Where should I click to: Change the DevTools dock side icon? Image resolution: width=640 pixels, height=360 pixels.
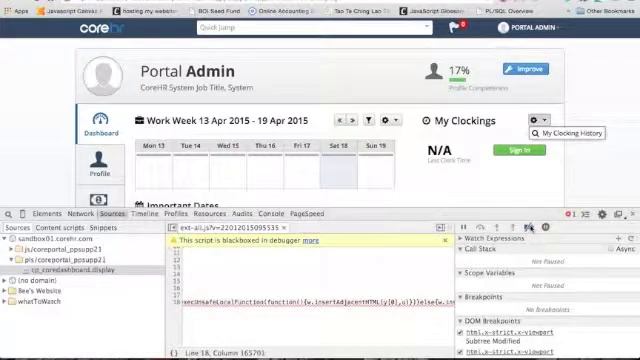pyautogui.click(x=619, y=214)
